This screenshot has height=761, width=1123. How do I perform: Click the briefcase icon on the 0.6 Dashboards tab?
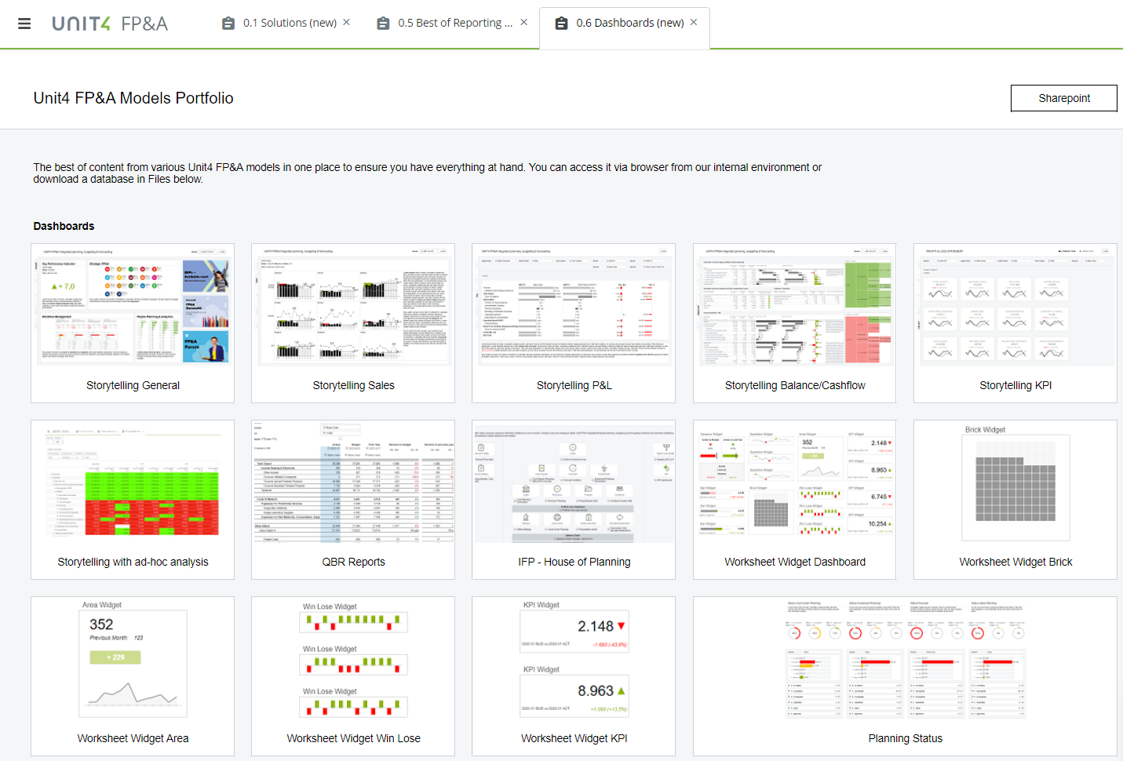point(561,22)
